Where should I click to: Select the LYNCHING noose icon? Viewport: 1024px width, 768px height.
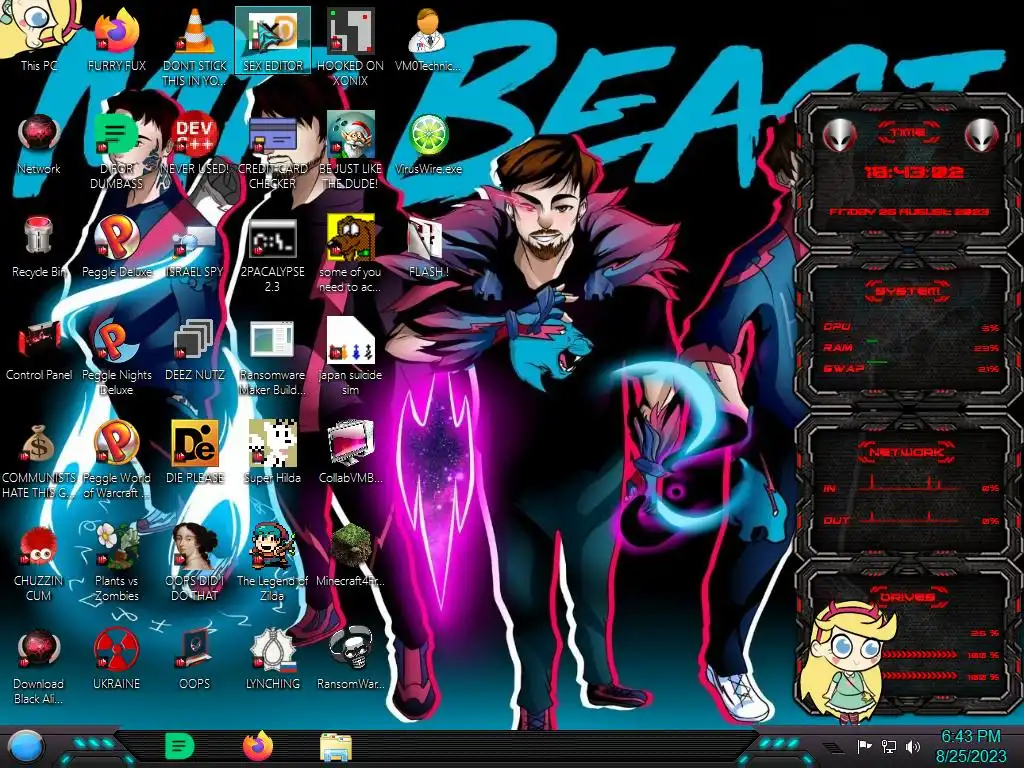coord(272,660)
